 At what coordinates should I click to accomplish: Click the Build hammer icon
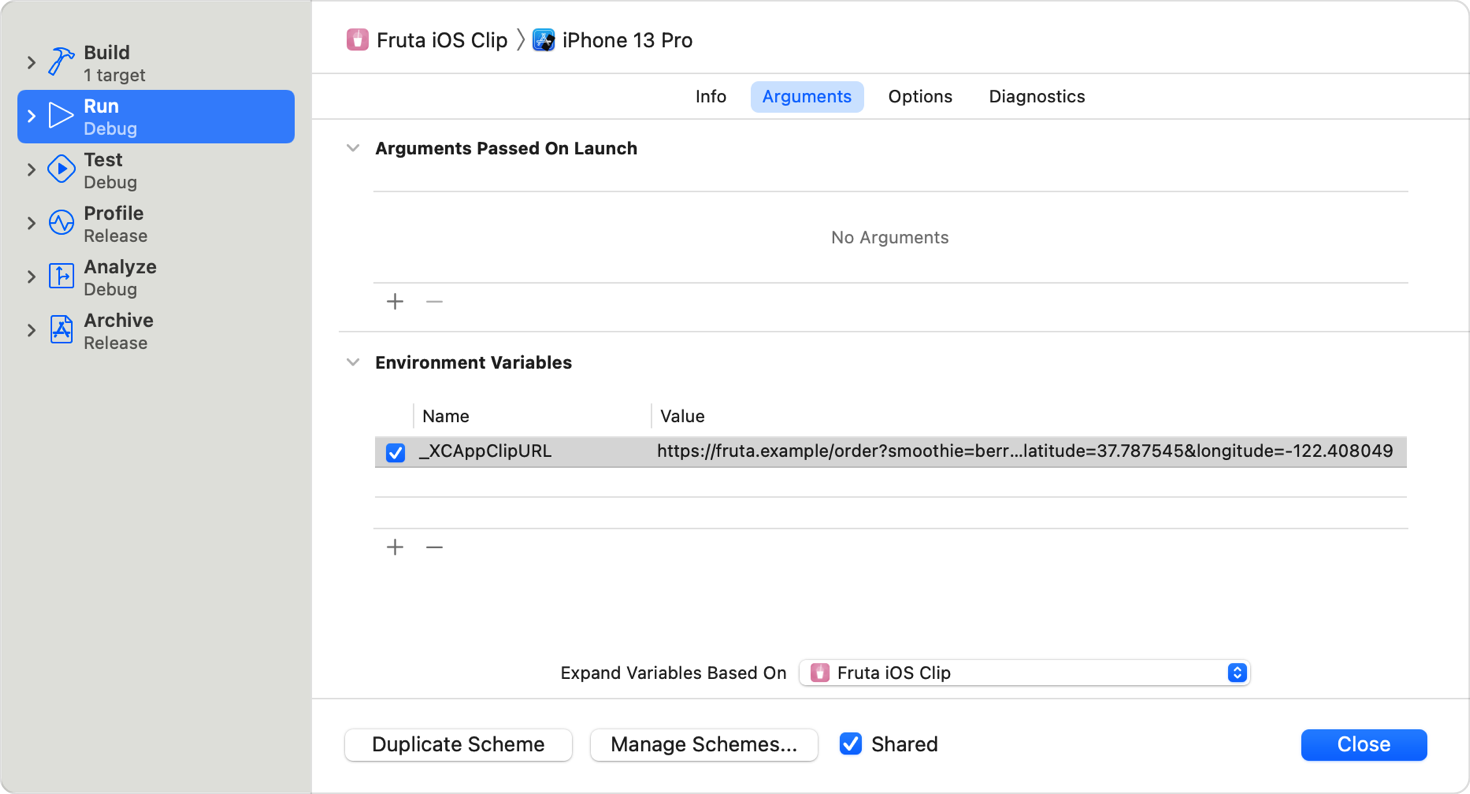tap(62, 63)
